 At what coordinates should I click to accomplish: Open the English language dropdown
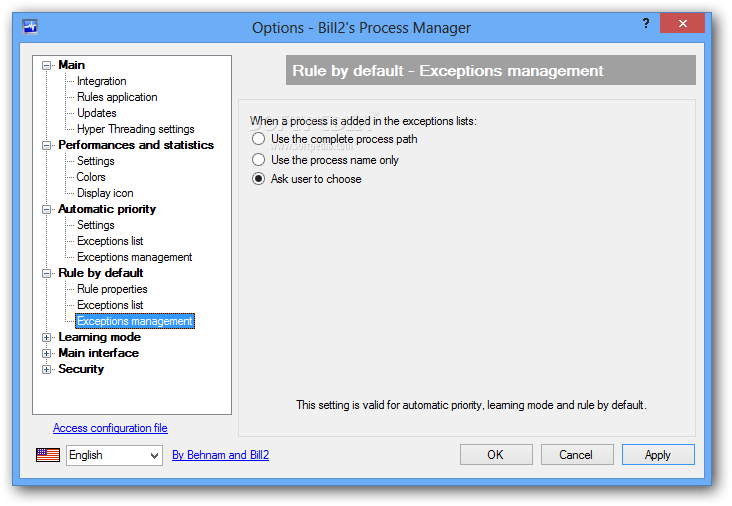click(114, 455)
